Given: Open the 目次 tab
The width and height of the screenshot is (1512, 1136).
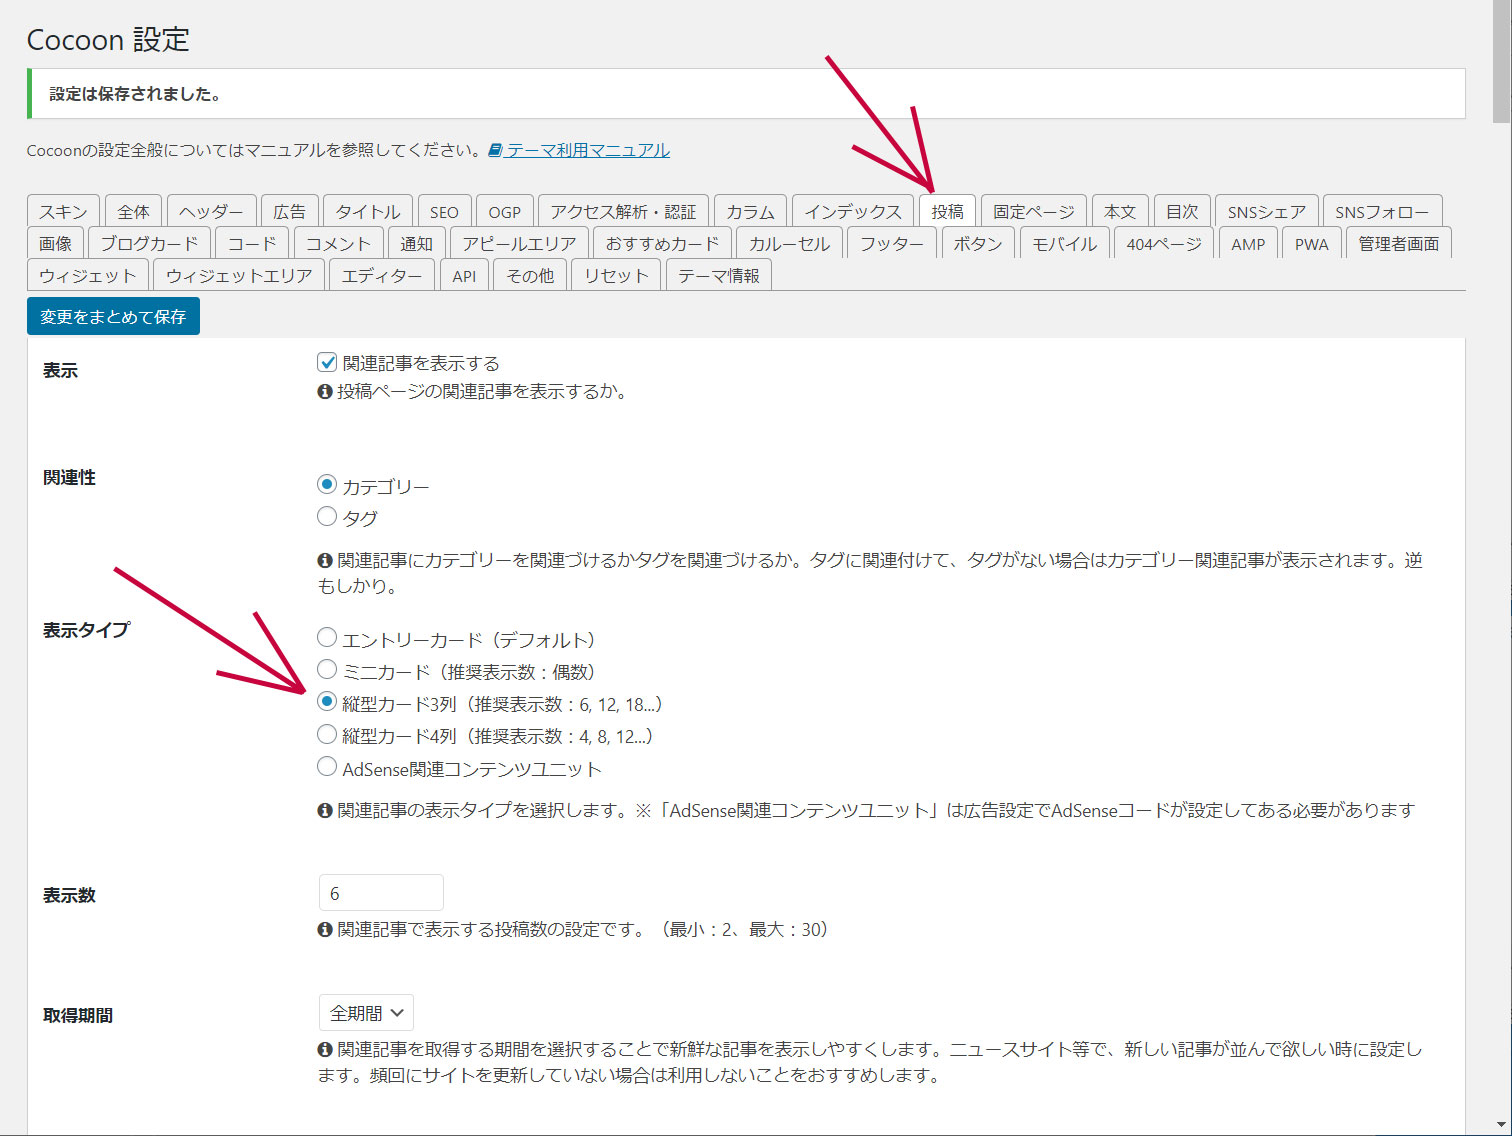Looking at the screenshot, I should coord(1182,211).
